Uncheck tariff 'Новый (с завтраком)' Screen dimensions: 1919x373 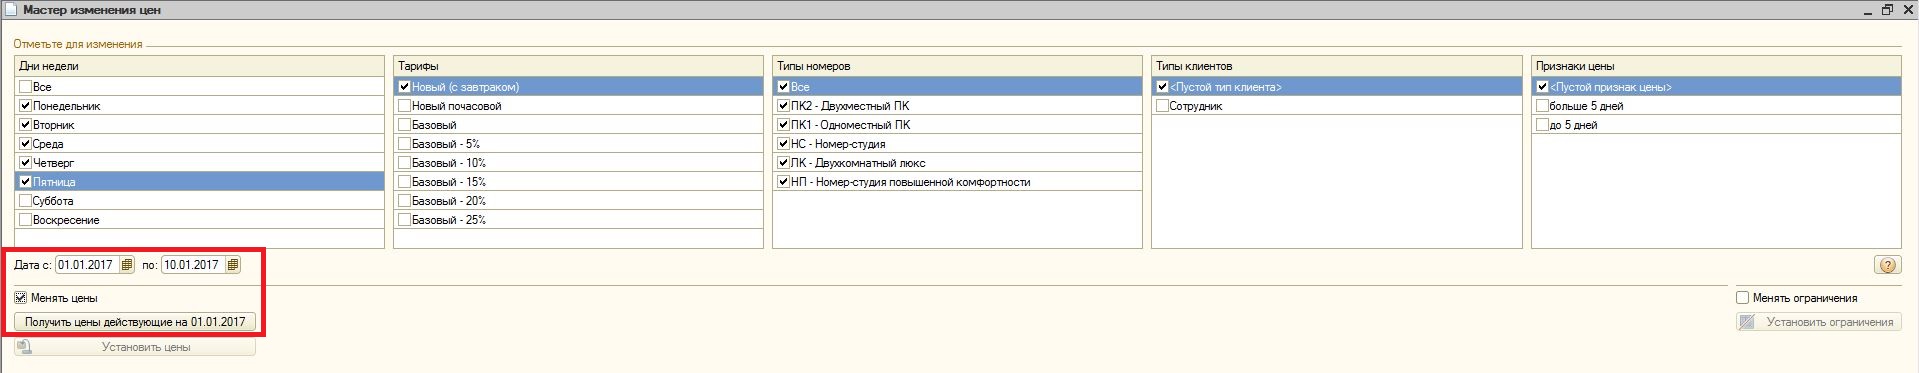click(x=404, y=87)
